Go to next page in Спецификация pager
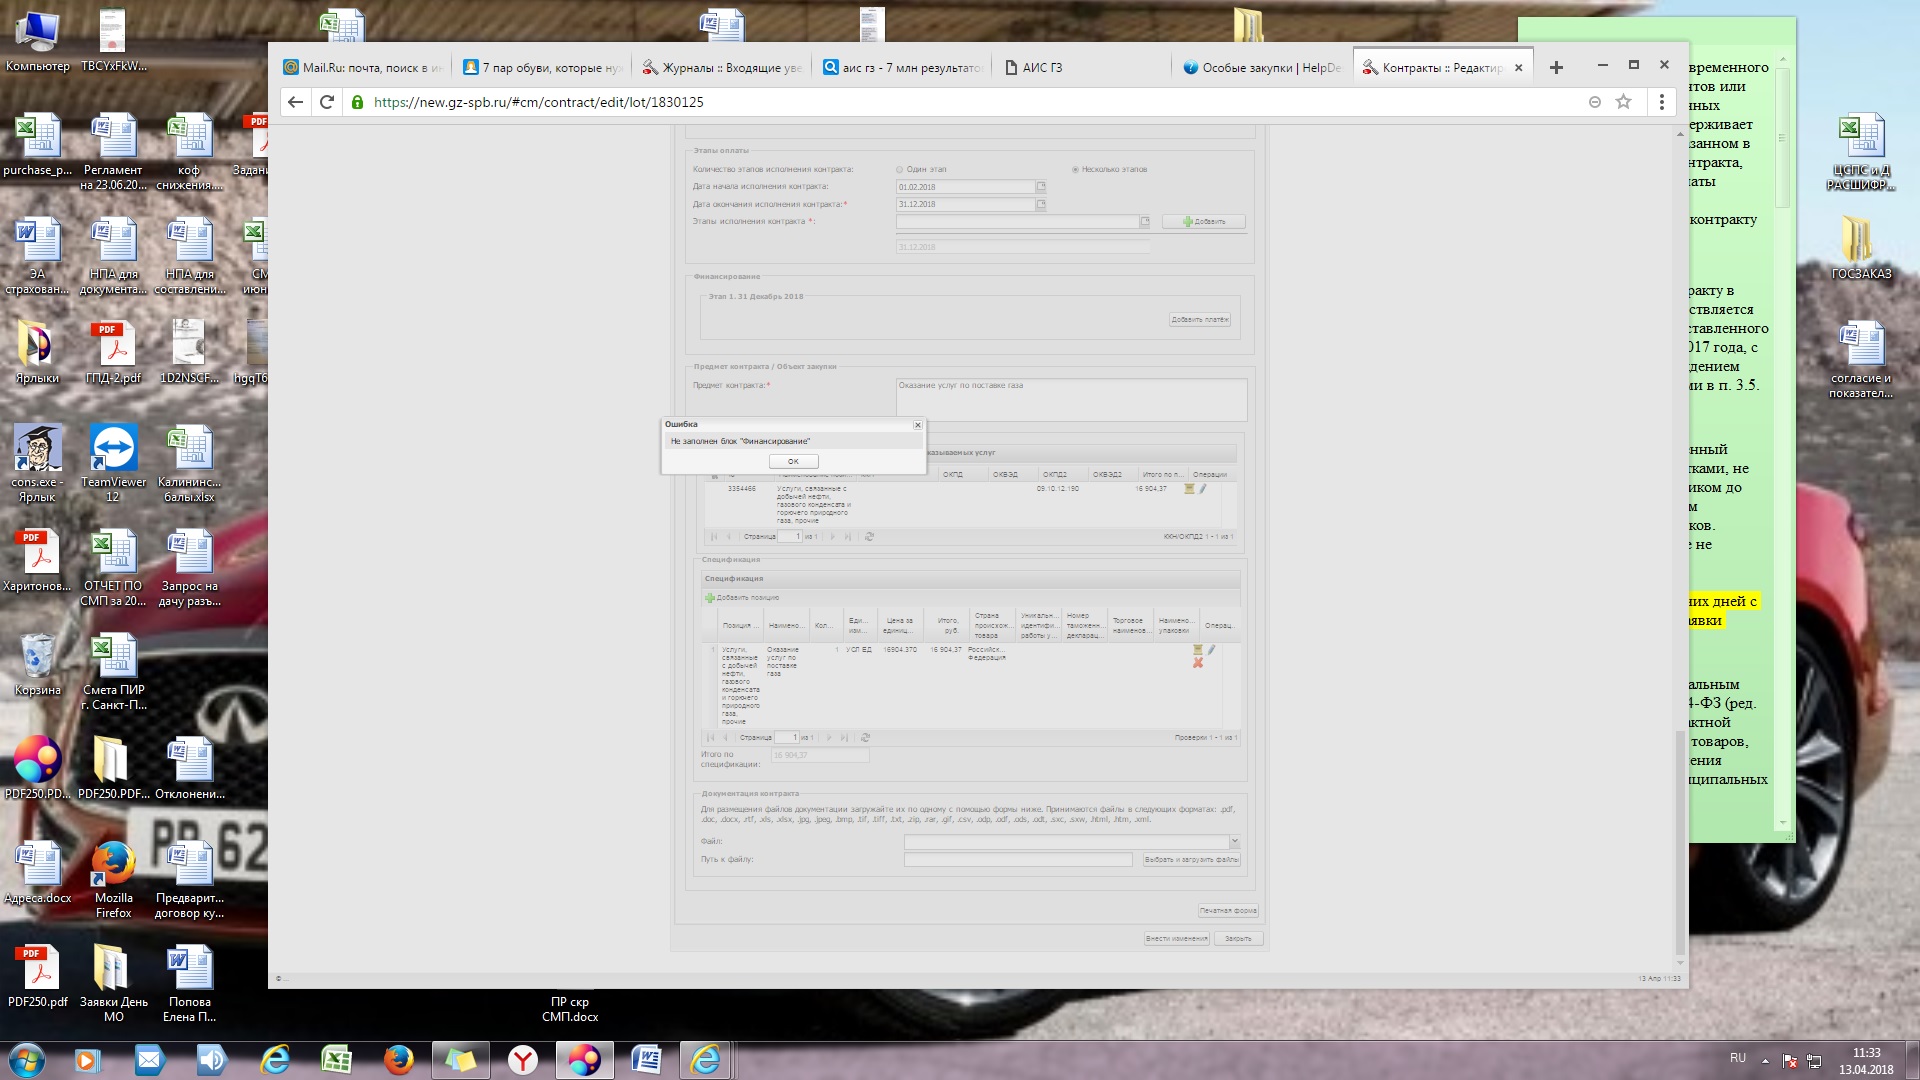This screenshot has width=1920, height=1080. point(828,738)
